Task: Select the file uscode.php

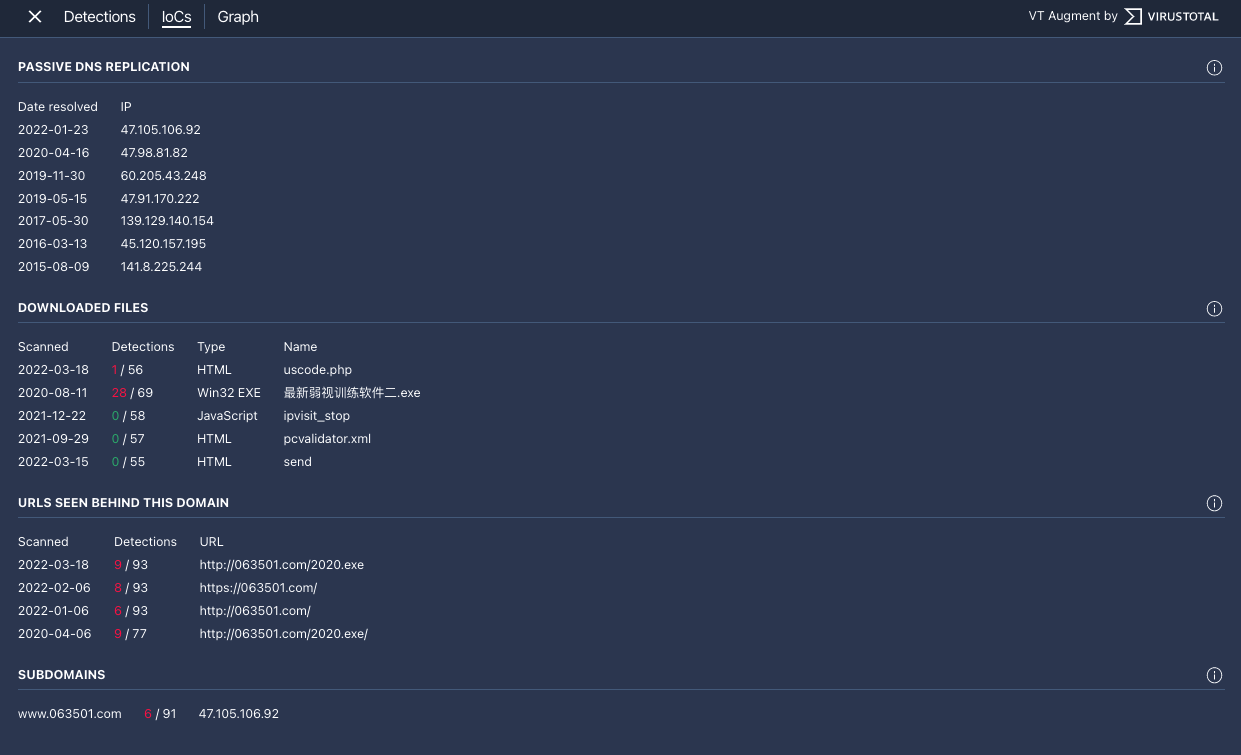Action: tap(317, 369)
